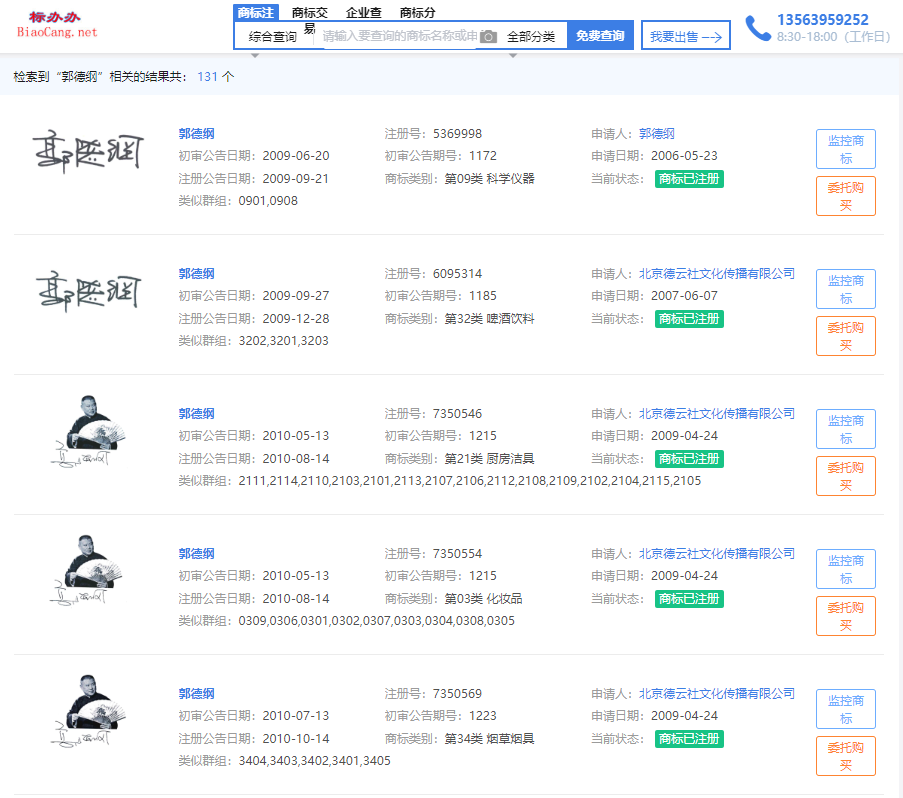Click 监控商标 for registration 5369998

click(845, 149)
